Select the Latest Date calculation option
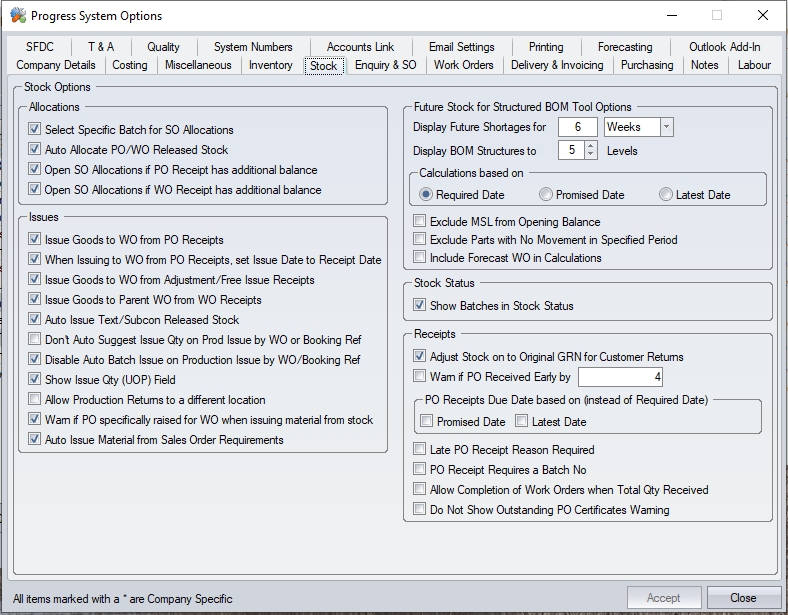The width and height of the screenshot is (788, 615). (665, 195)
